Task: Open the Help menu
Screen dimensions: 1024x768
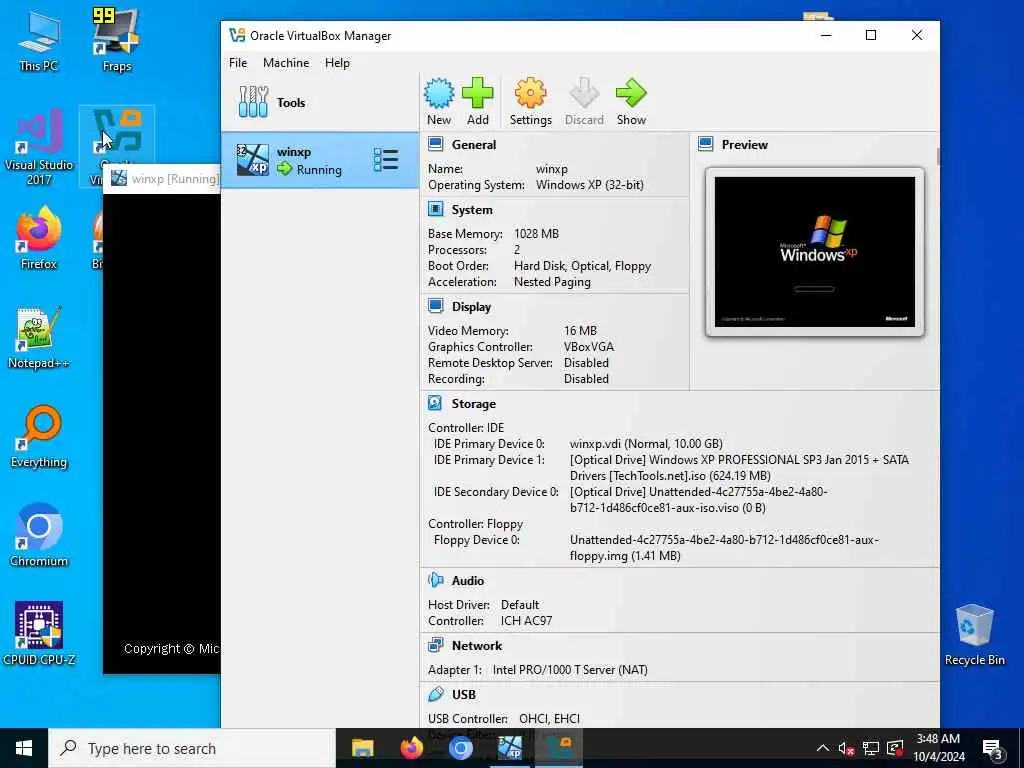Action: 337,63
